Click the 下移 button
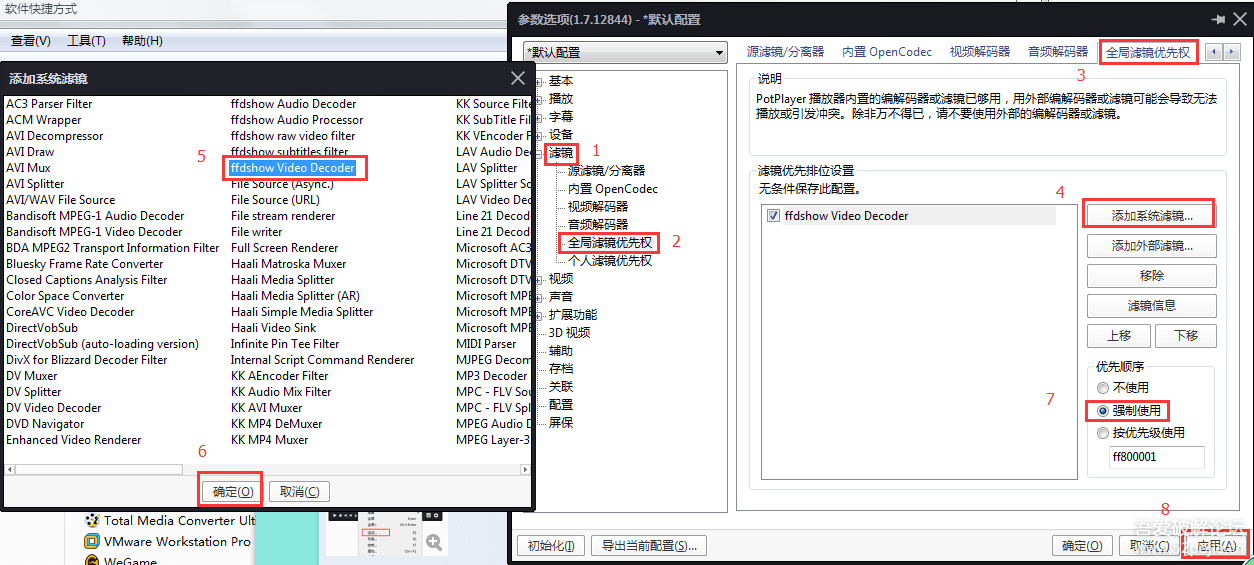This screenshot has height=565, width=1254. click(1186, 336)
